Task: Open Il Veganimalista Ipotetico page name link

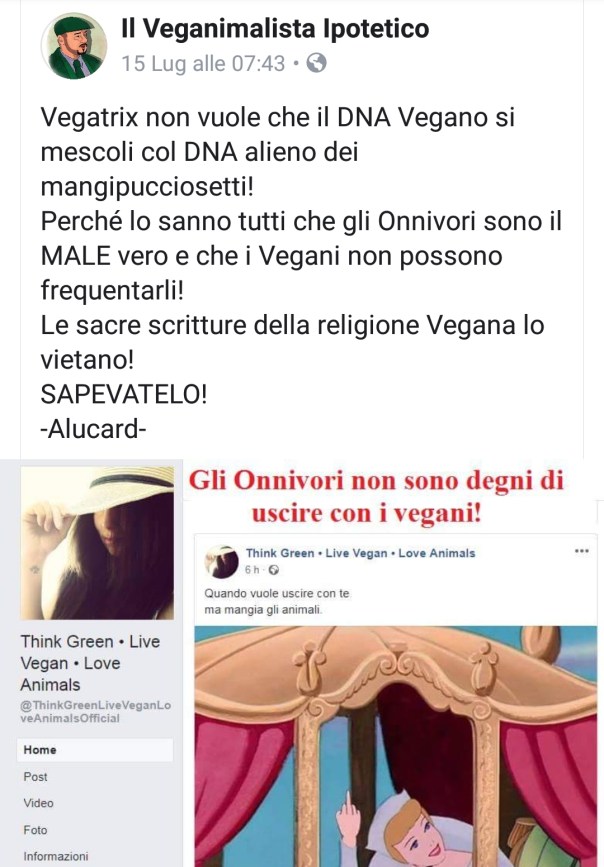Action: tap(275, 29)
